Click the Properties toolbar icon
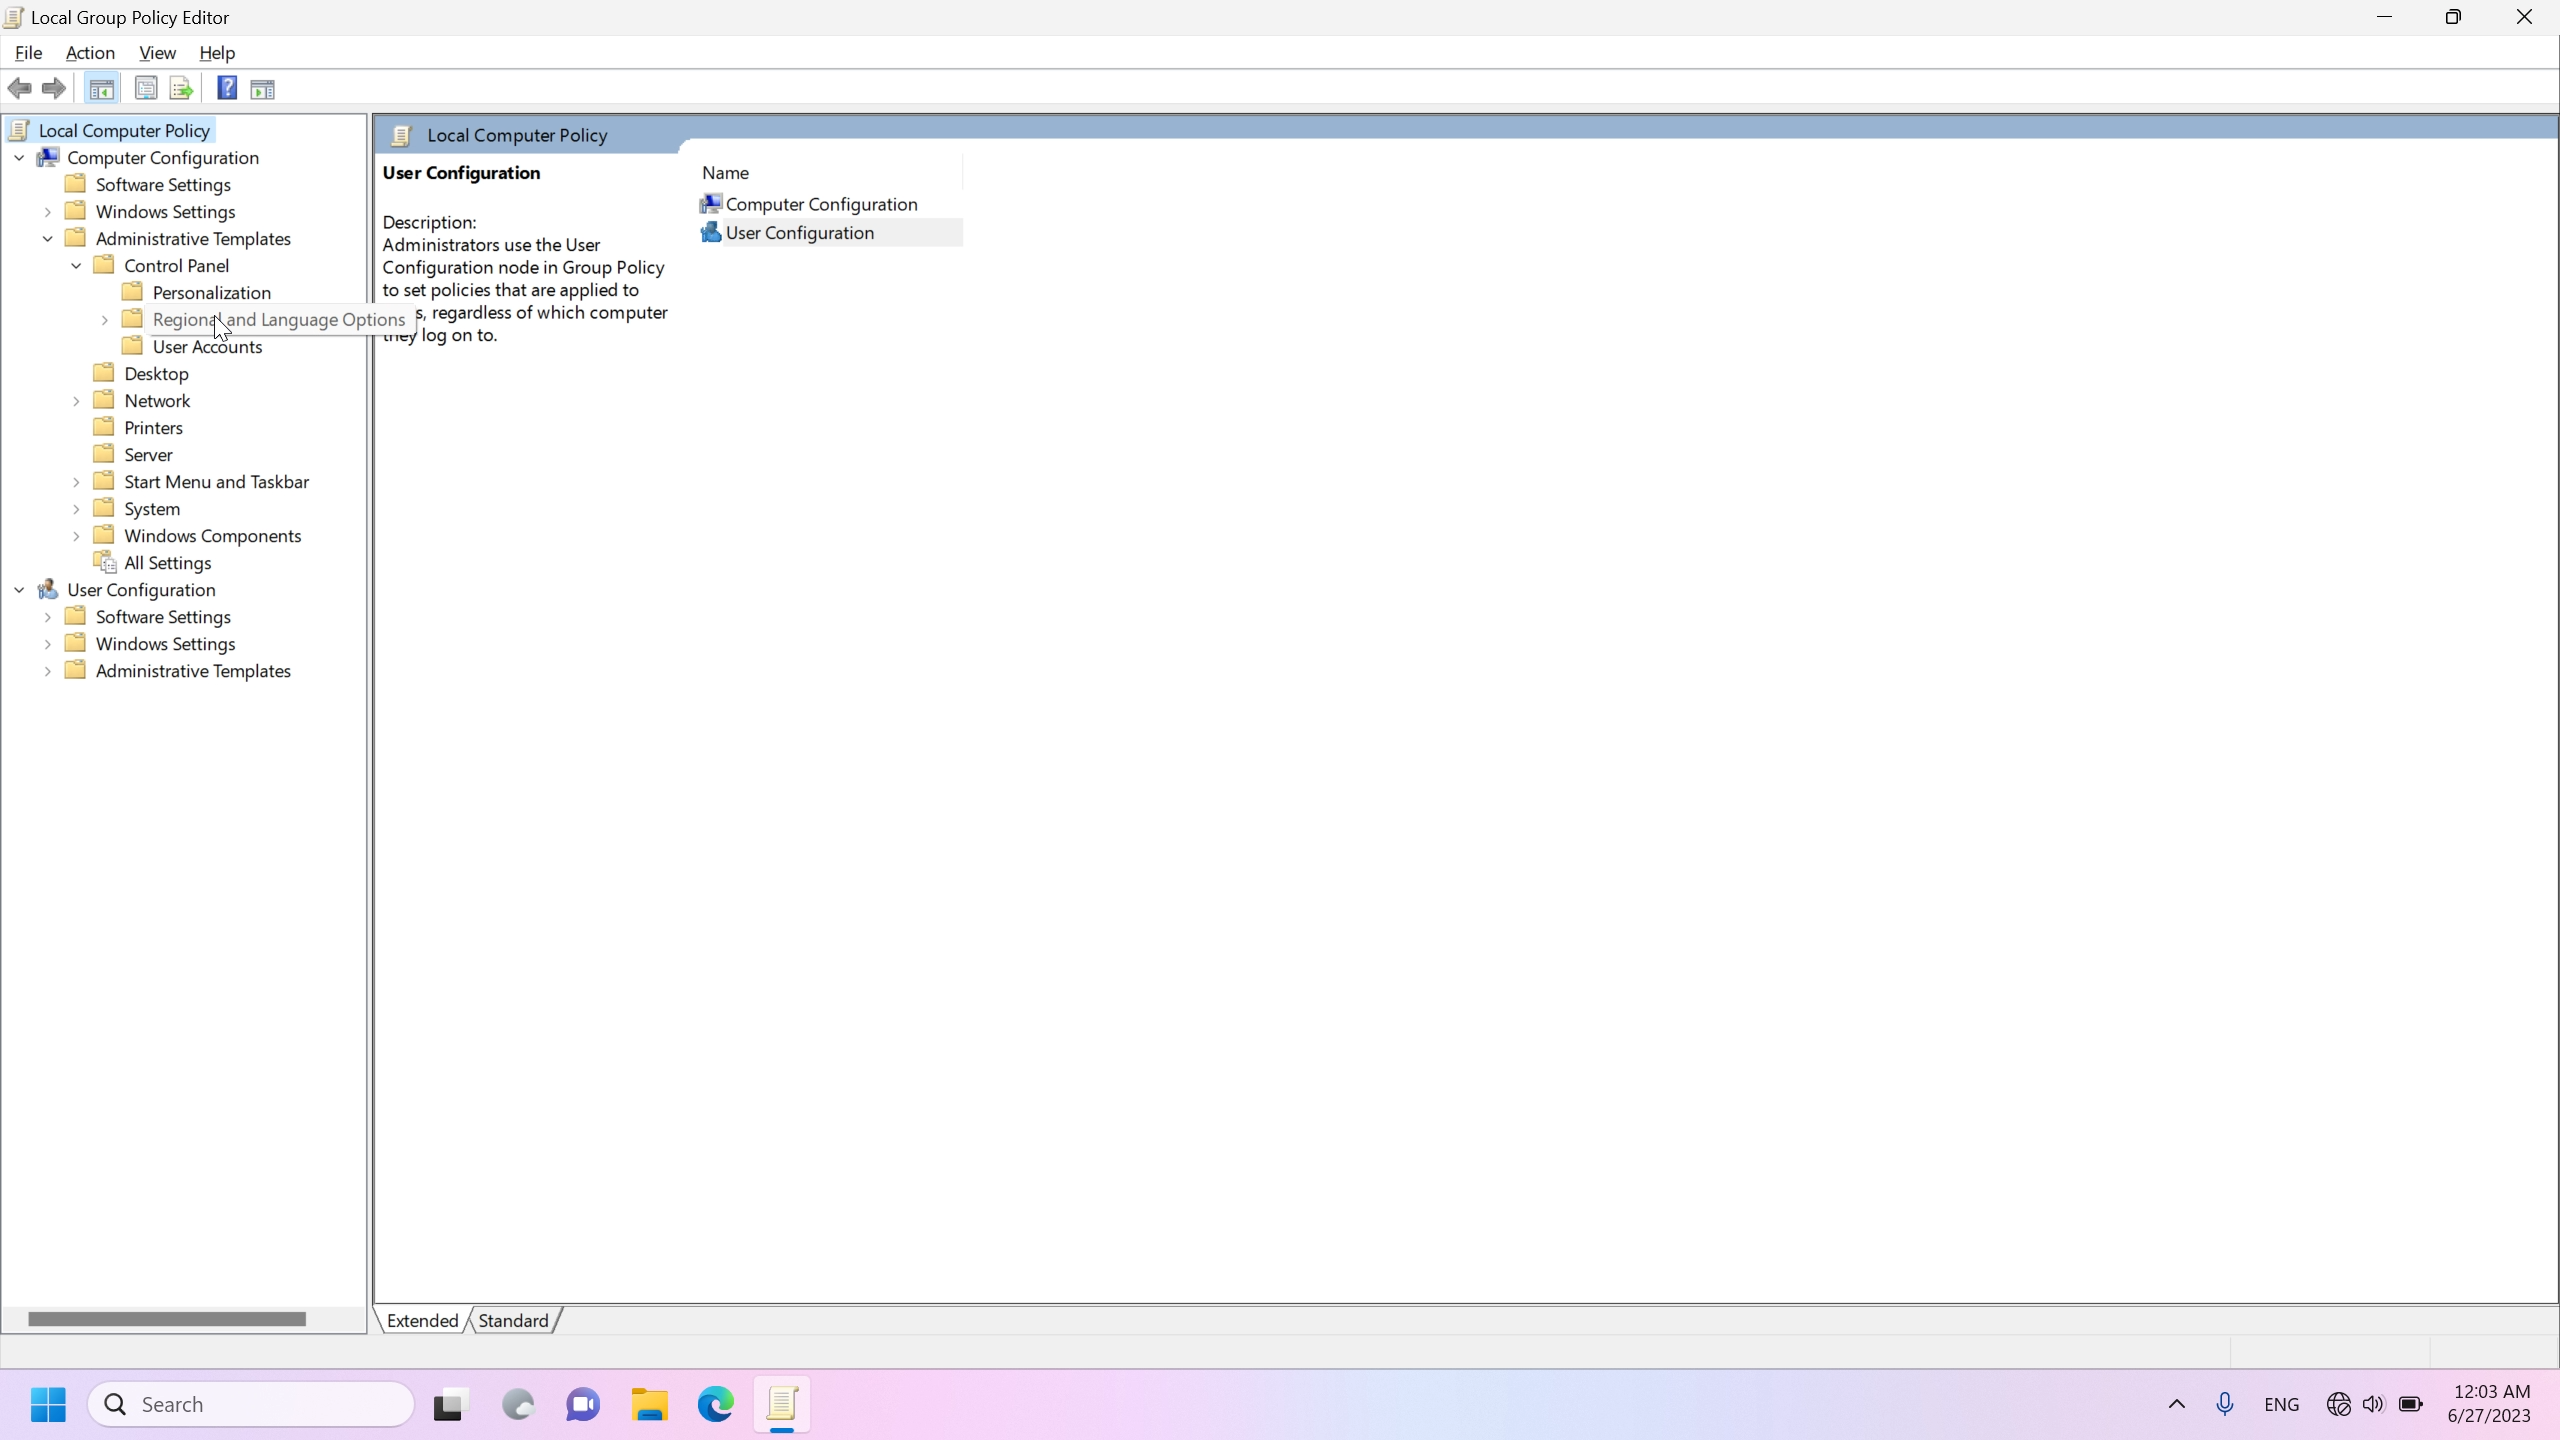 coord(146,89)
